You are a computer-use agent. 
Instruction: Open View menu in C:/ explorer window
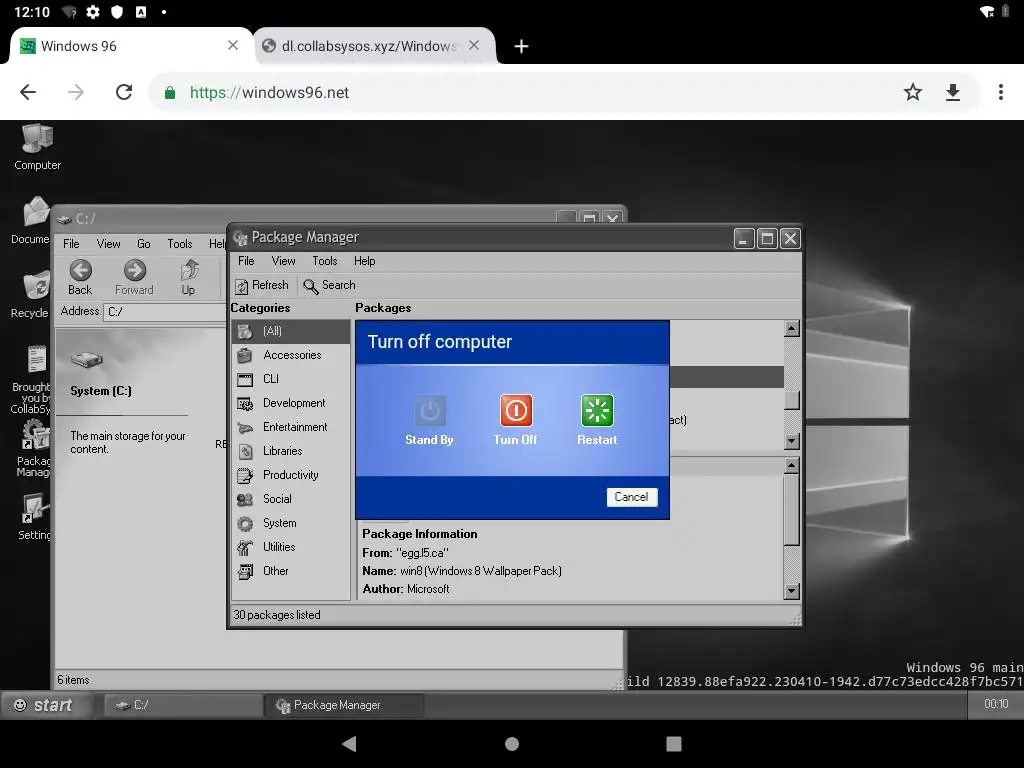pos(108,244)
